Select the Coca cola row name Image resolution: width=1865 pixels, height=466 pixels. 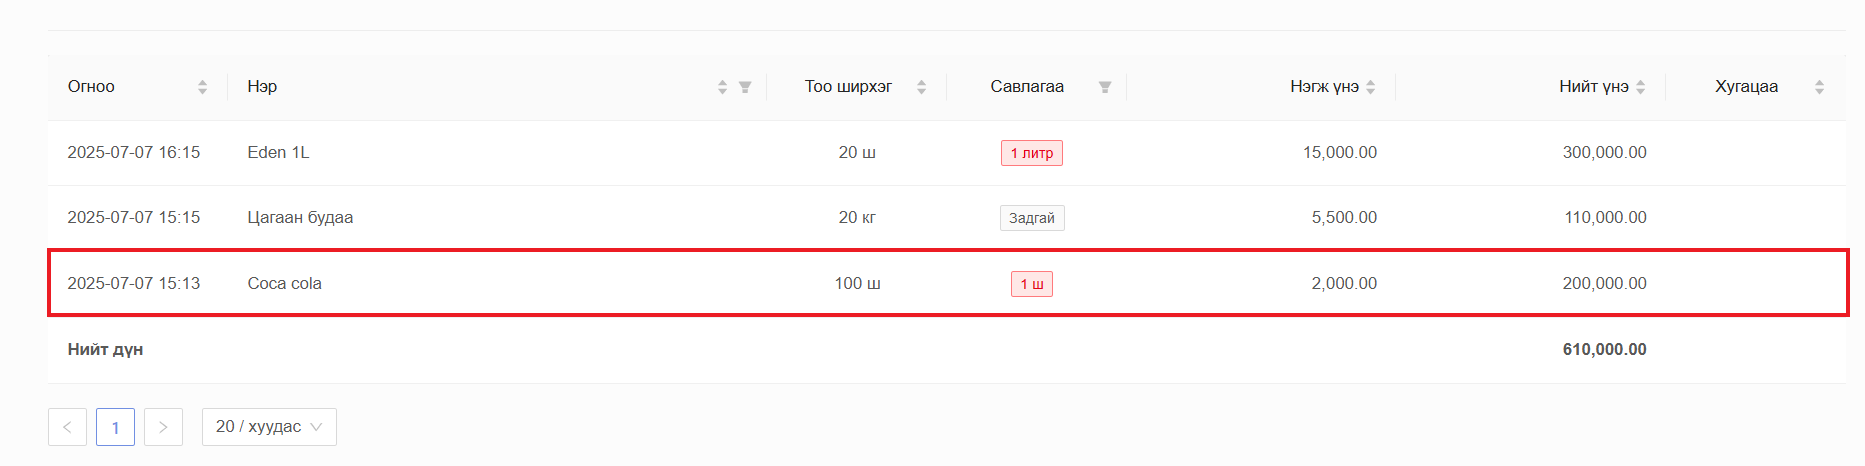[x=284, y=283]
